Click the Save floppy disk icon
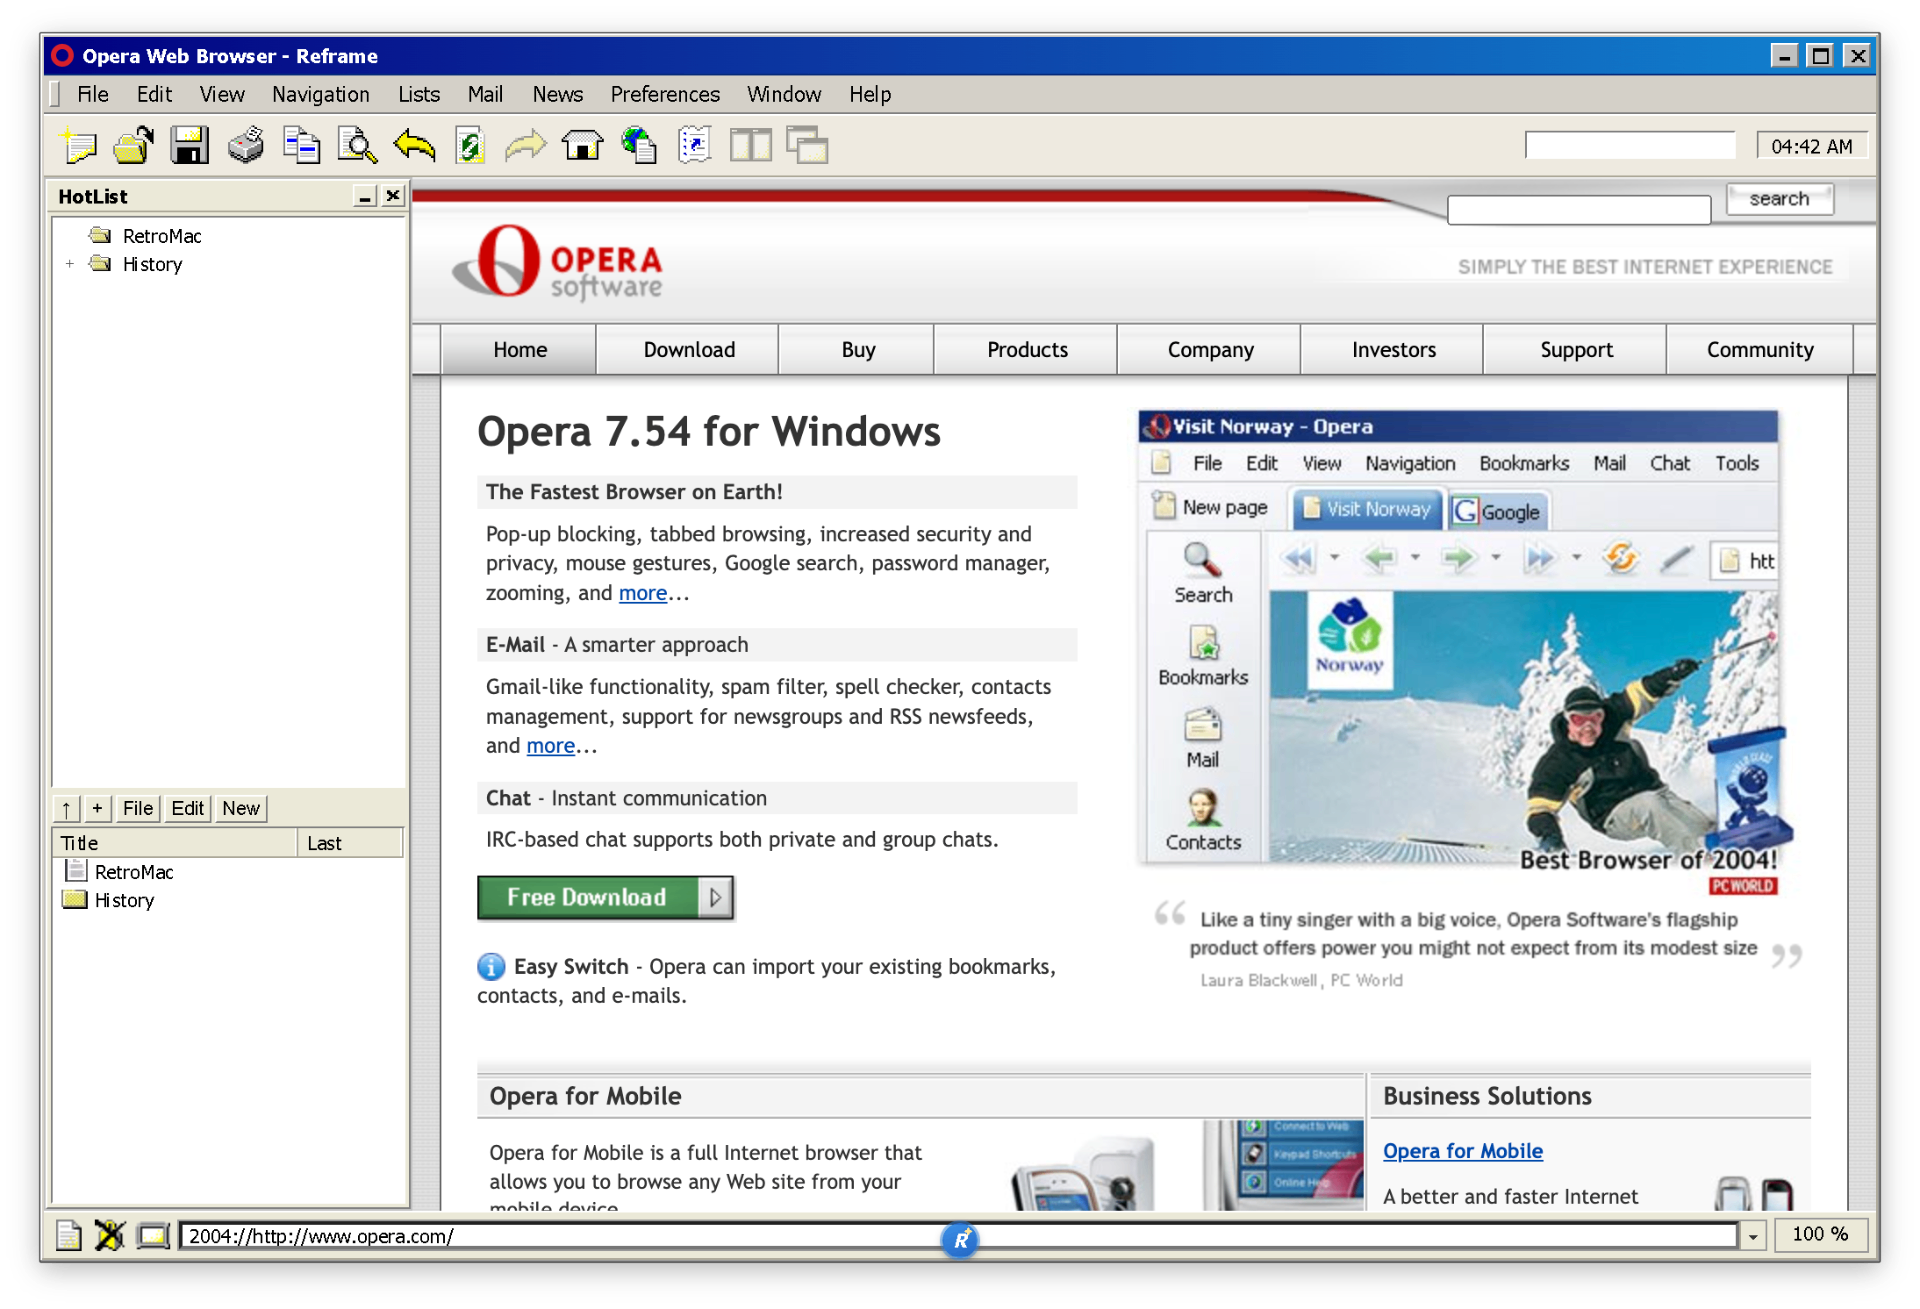 click(189, 146)
